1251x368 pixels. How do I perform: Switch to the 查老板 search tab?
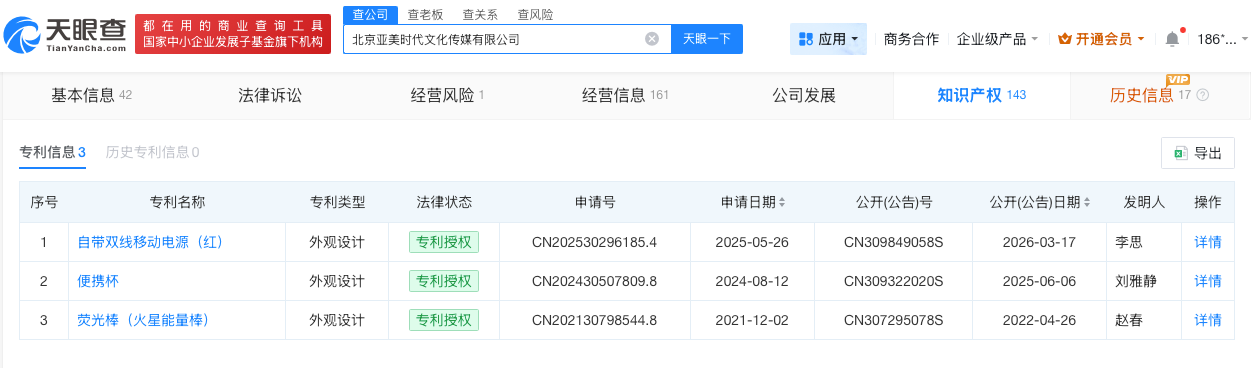pos(426,14)
